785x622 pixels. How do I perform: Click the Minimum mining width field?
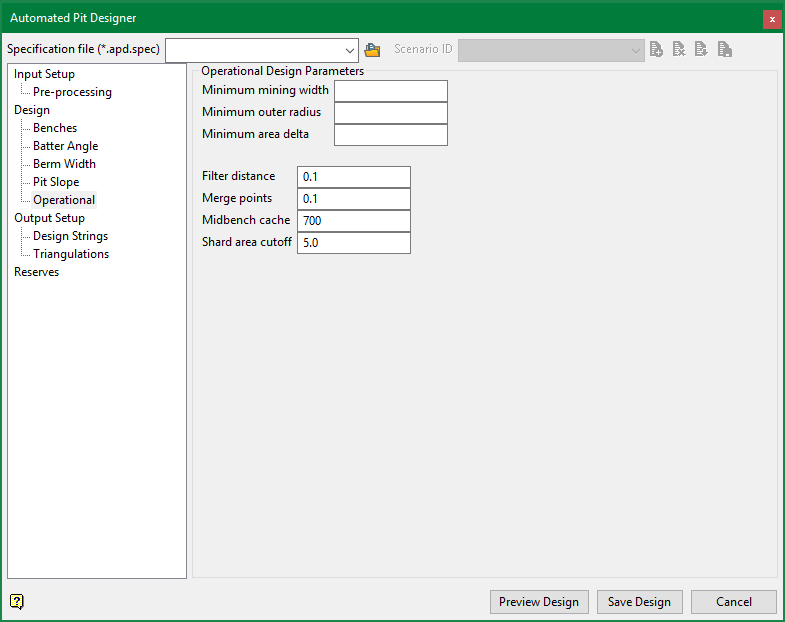390,91
